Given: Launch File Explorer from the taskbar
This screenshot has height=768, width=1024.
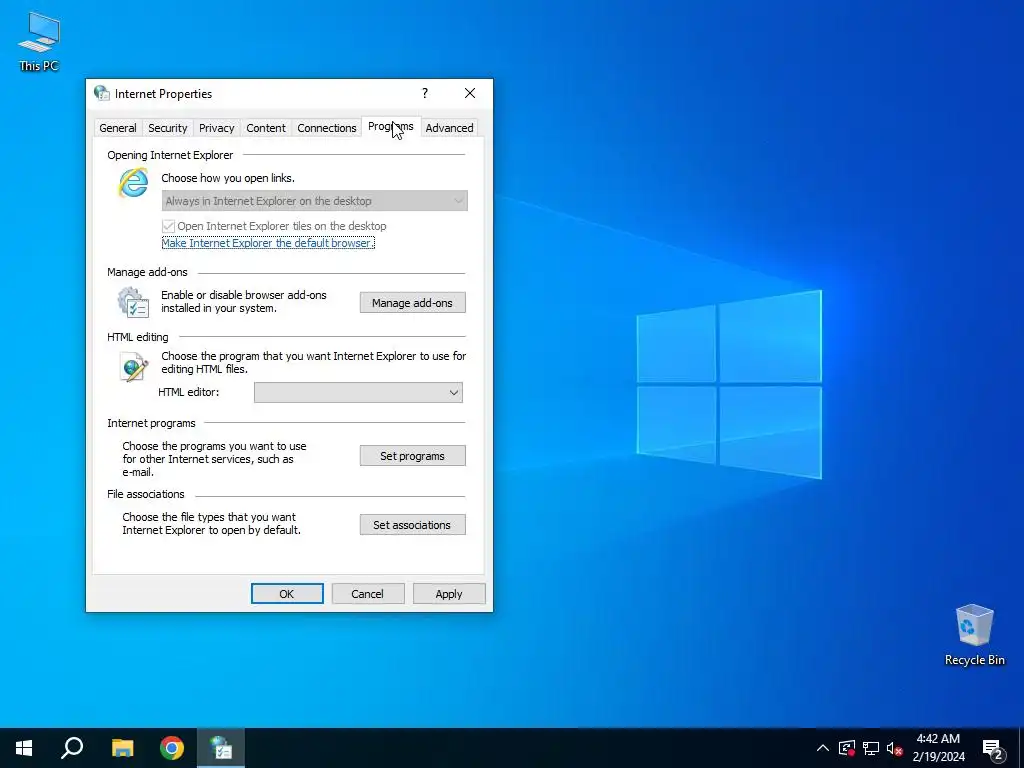Looking at the screenshot, I should [122, 748].
